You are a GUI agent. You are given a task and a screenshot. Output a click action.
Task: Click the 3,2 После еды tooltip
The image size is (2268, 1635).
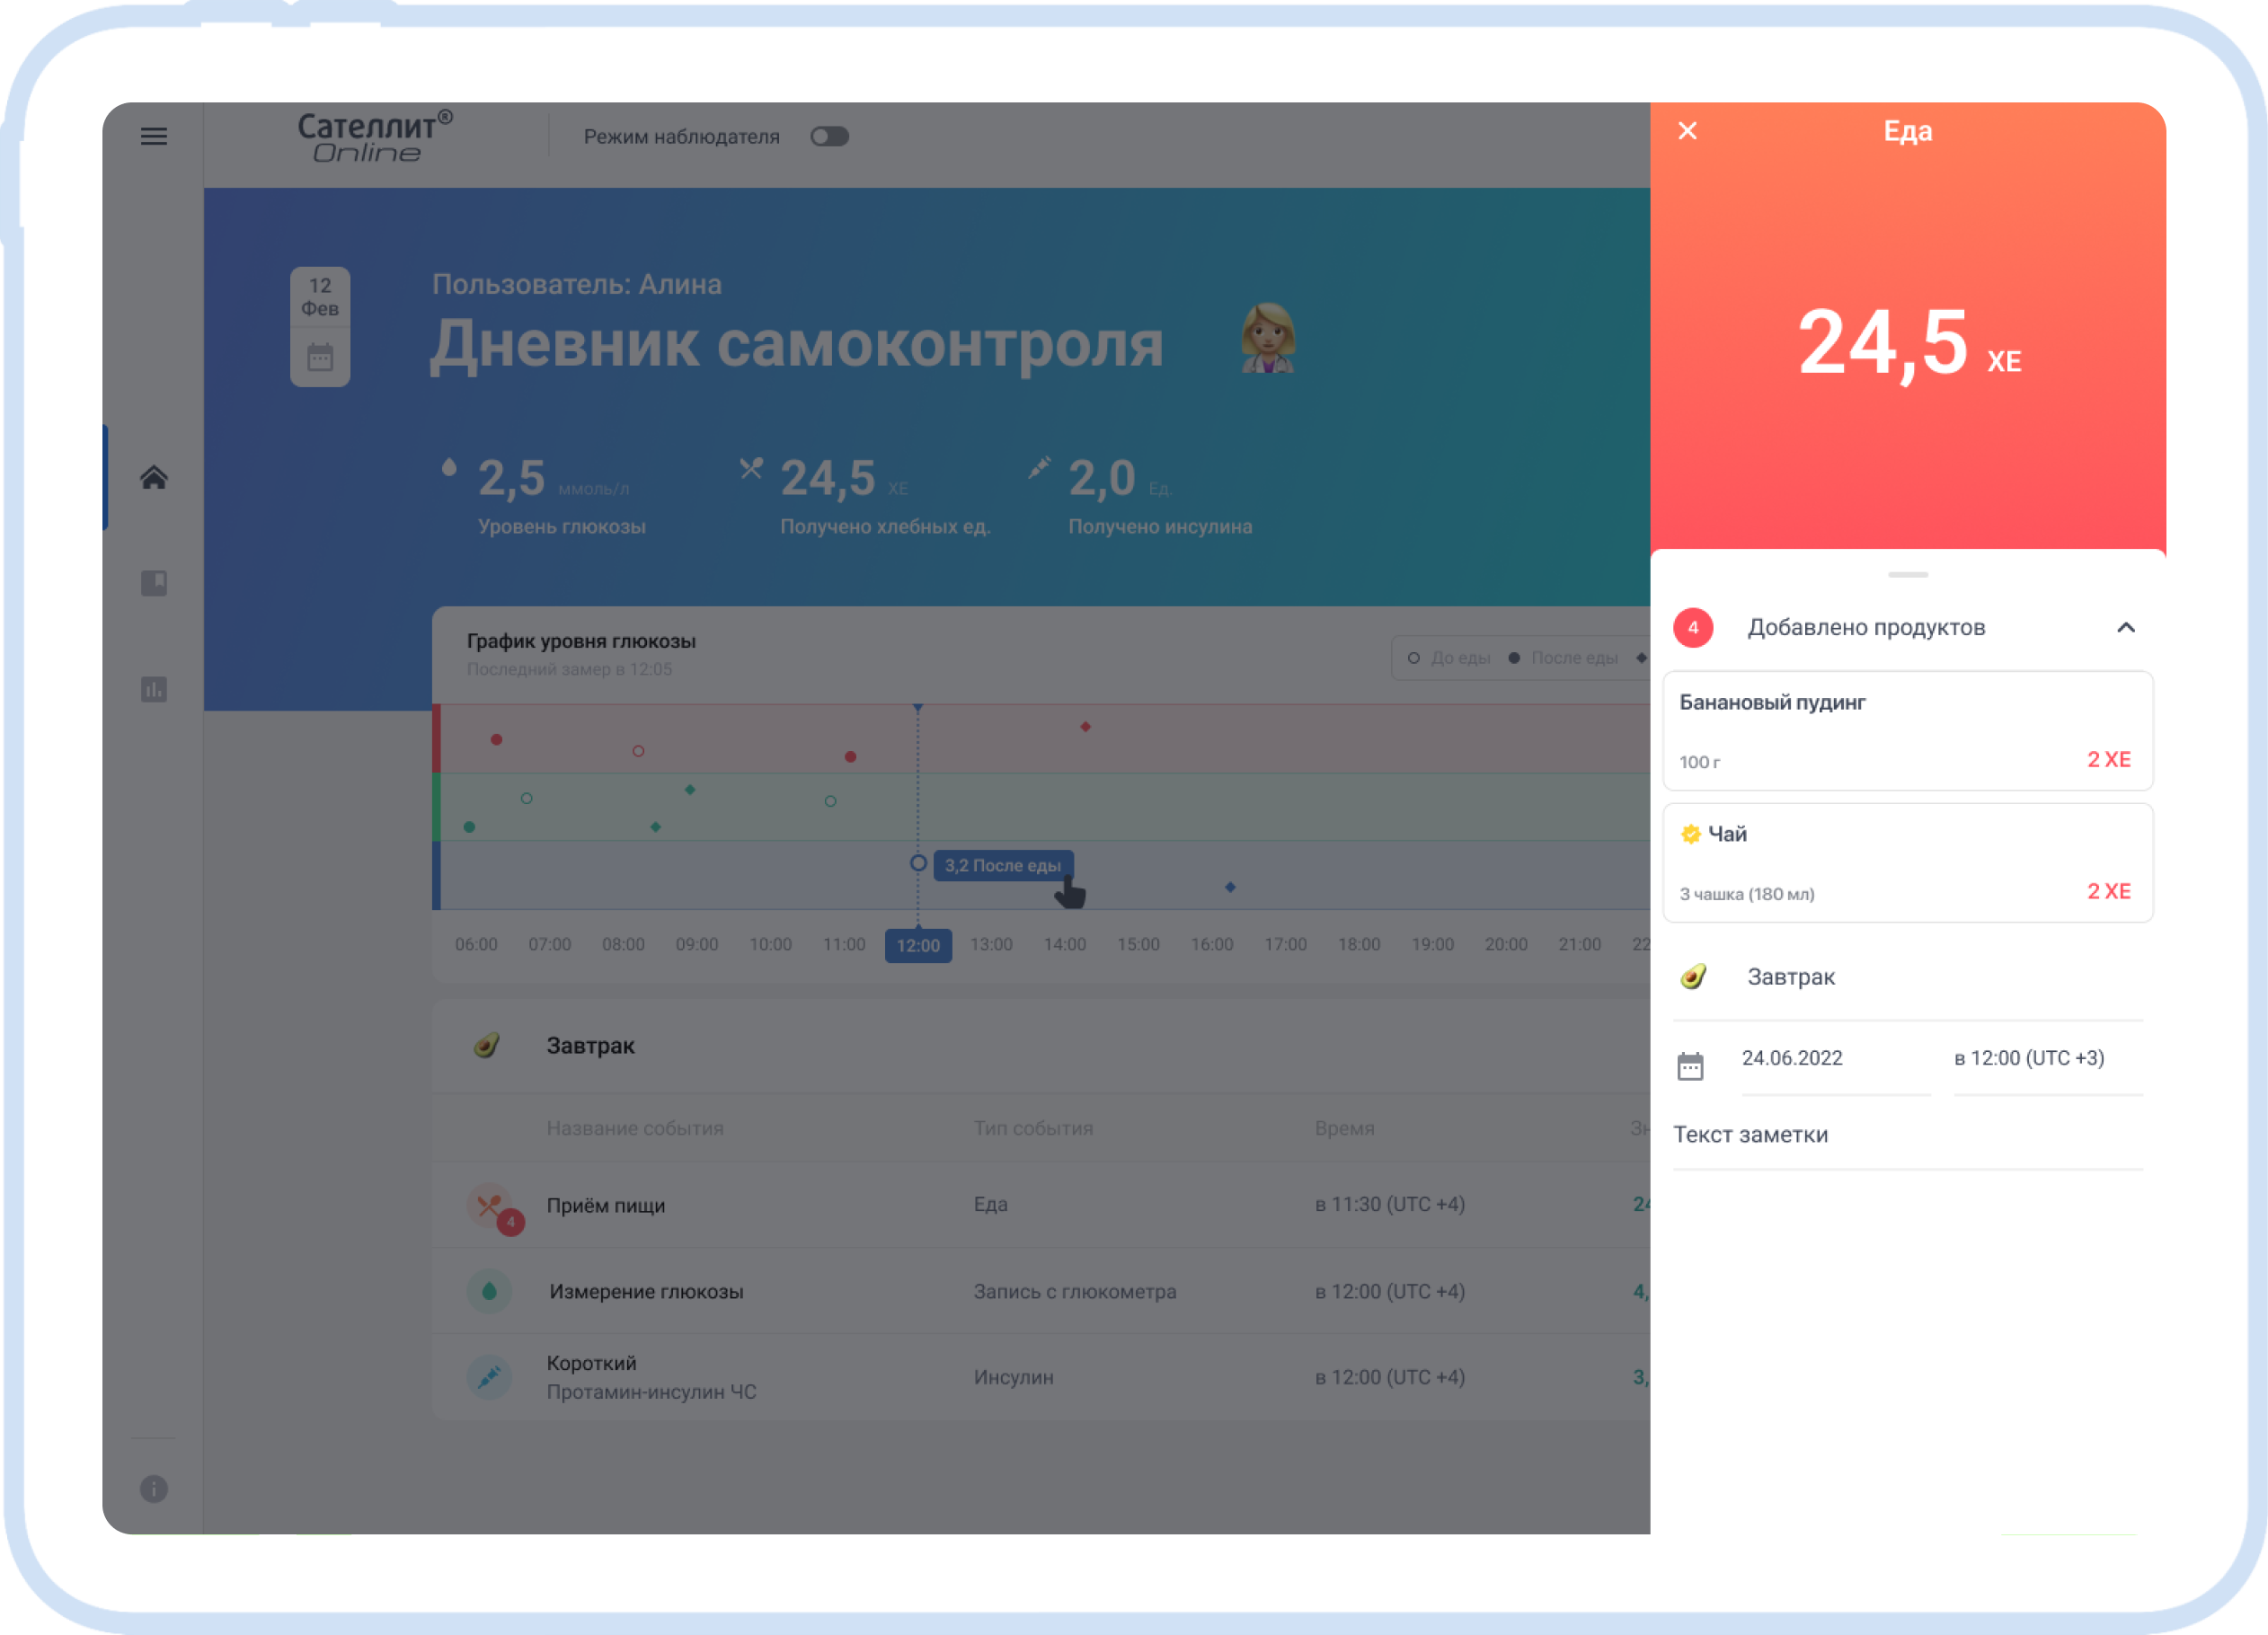click(1003, 866)
